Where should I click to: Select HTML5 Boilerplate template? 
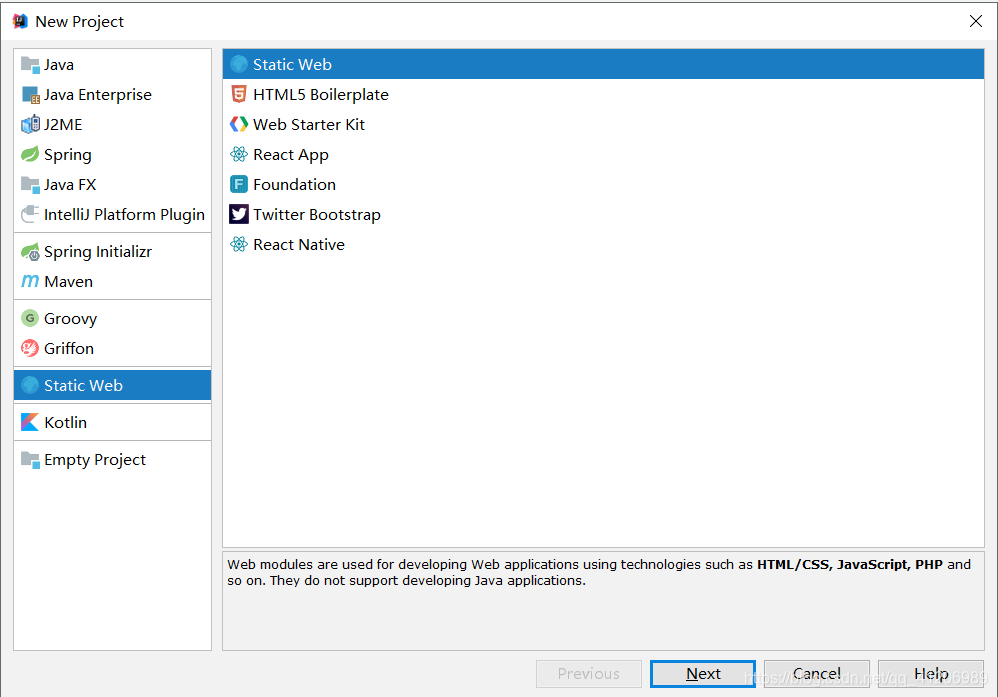point(603,94)
